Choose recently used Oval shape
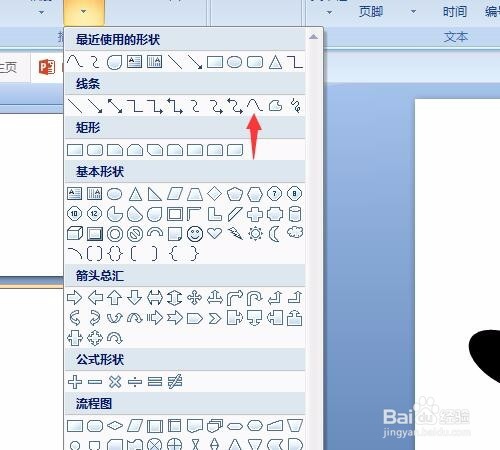This screenshot has height=450, width=500. tap(235, 62)
